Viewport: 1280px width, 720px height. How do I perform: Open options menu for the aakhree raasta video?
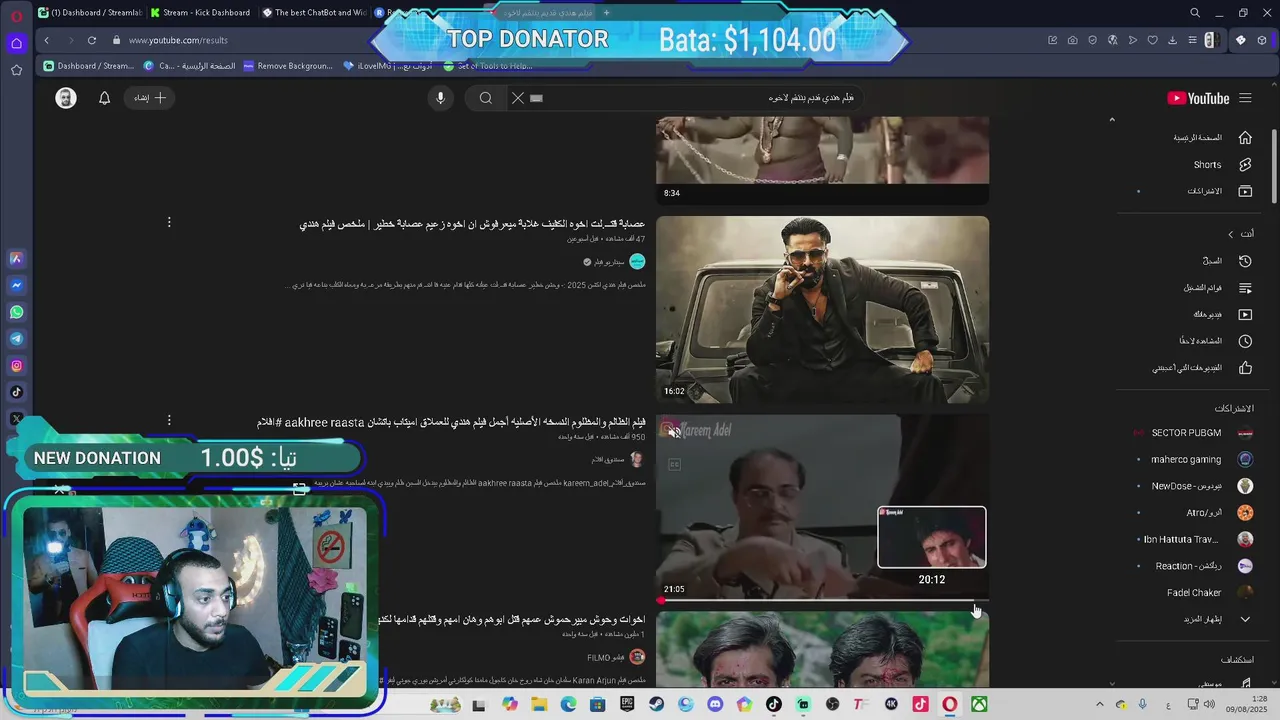[169, 421]
